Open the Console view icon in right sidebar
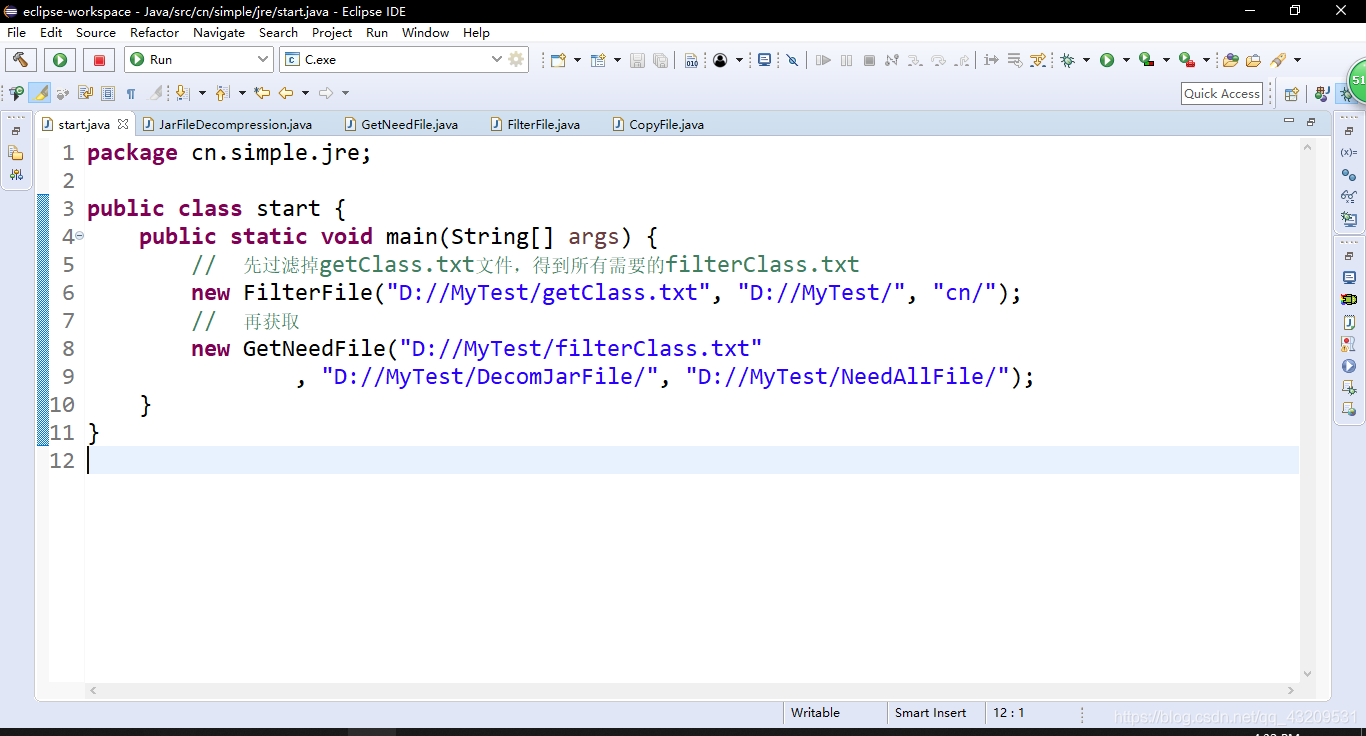 pos(1349,277)
